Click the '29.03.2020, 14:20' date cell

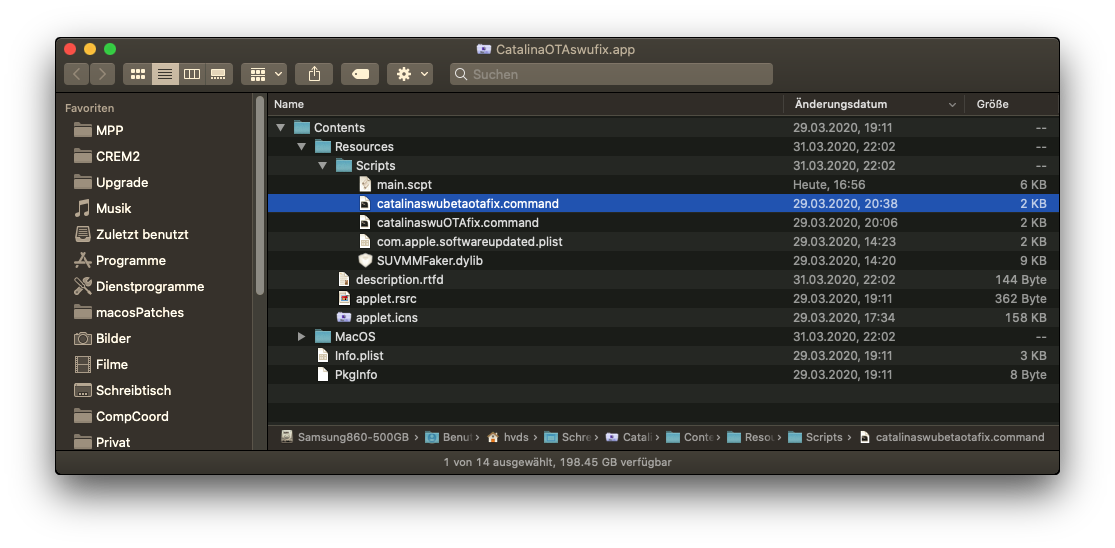(x=843, y=261)
